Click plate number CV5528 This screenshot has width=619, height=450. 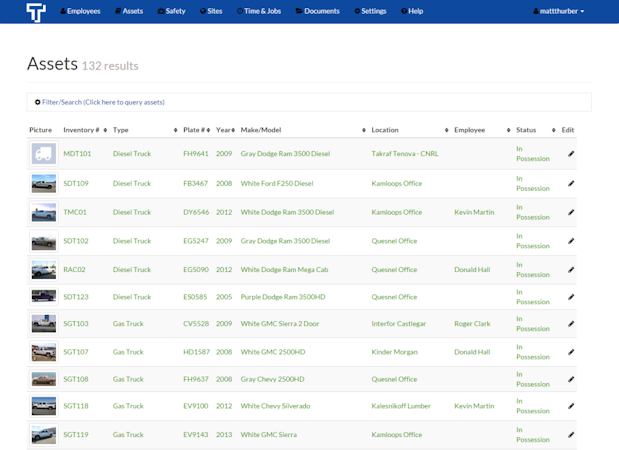(x=196, y=324)
